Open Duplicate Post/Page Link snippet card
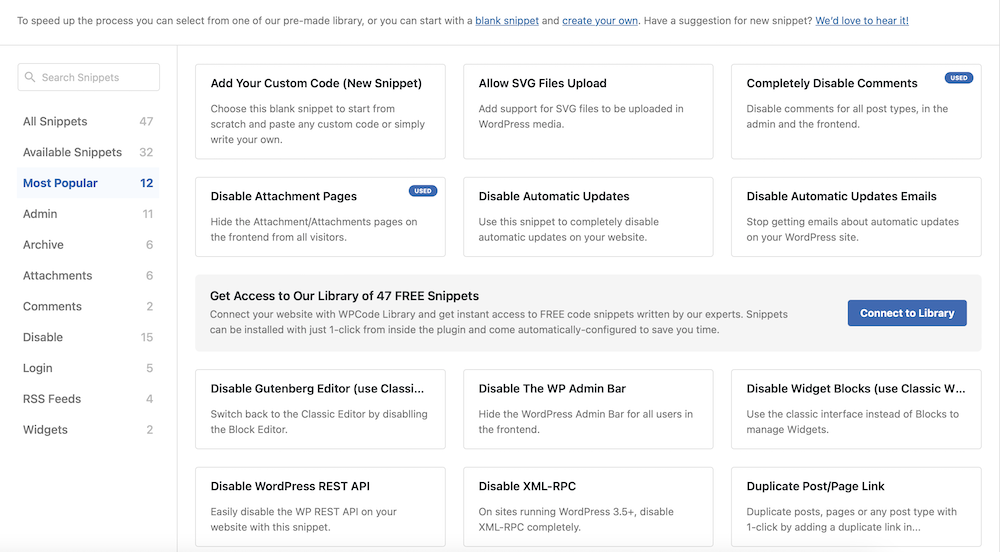This screenshot has width=1000, height=552. tap(856, 507)
